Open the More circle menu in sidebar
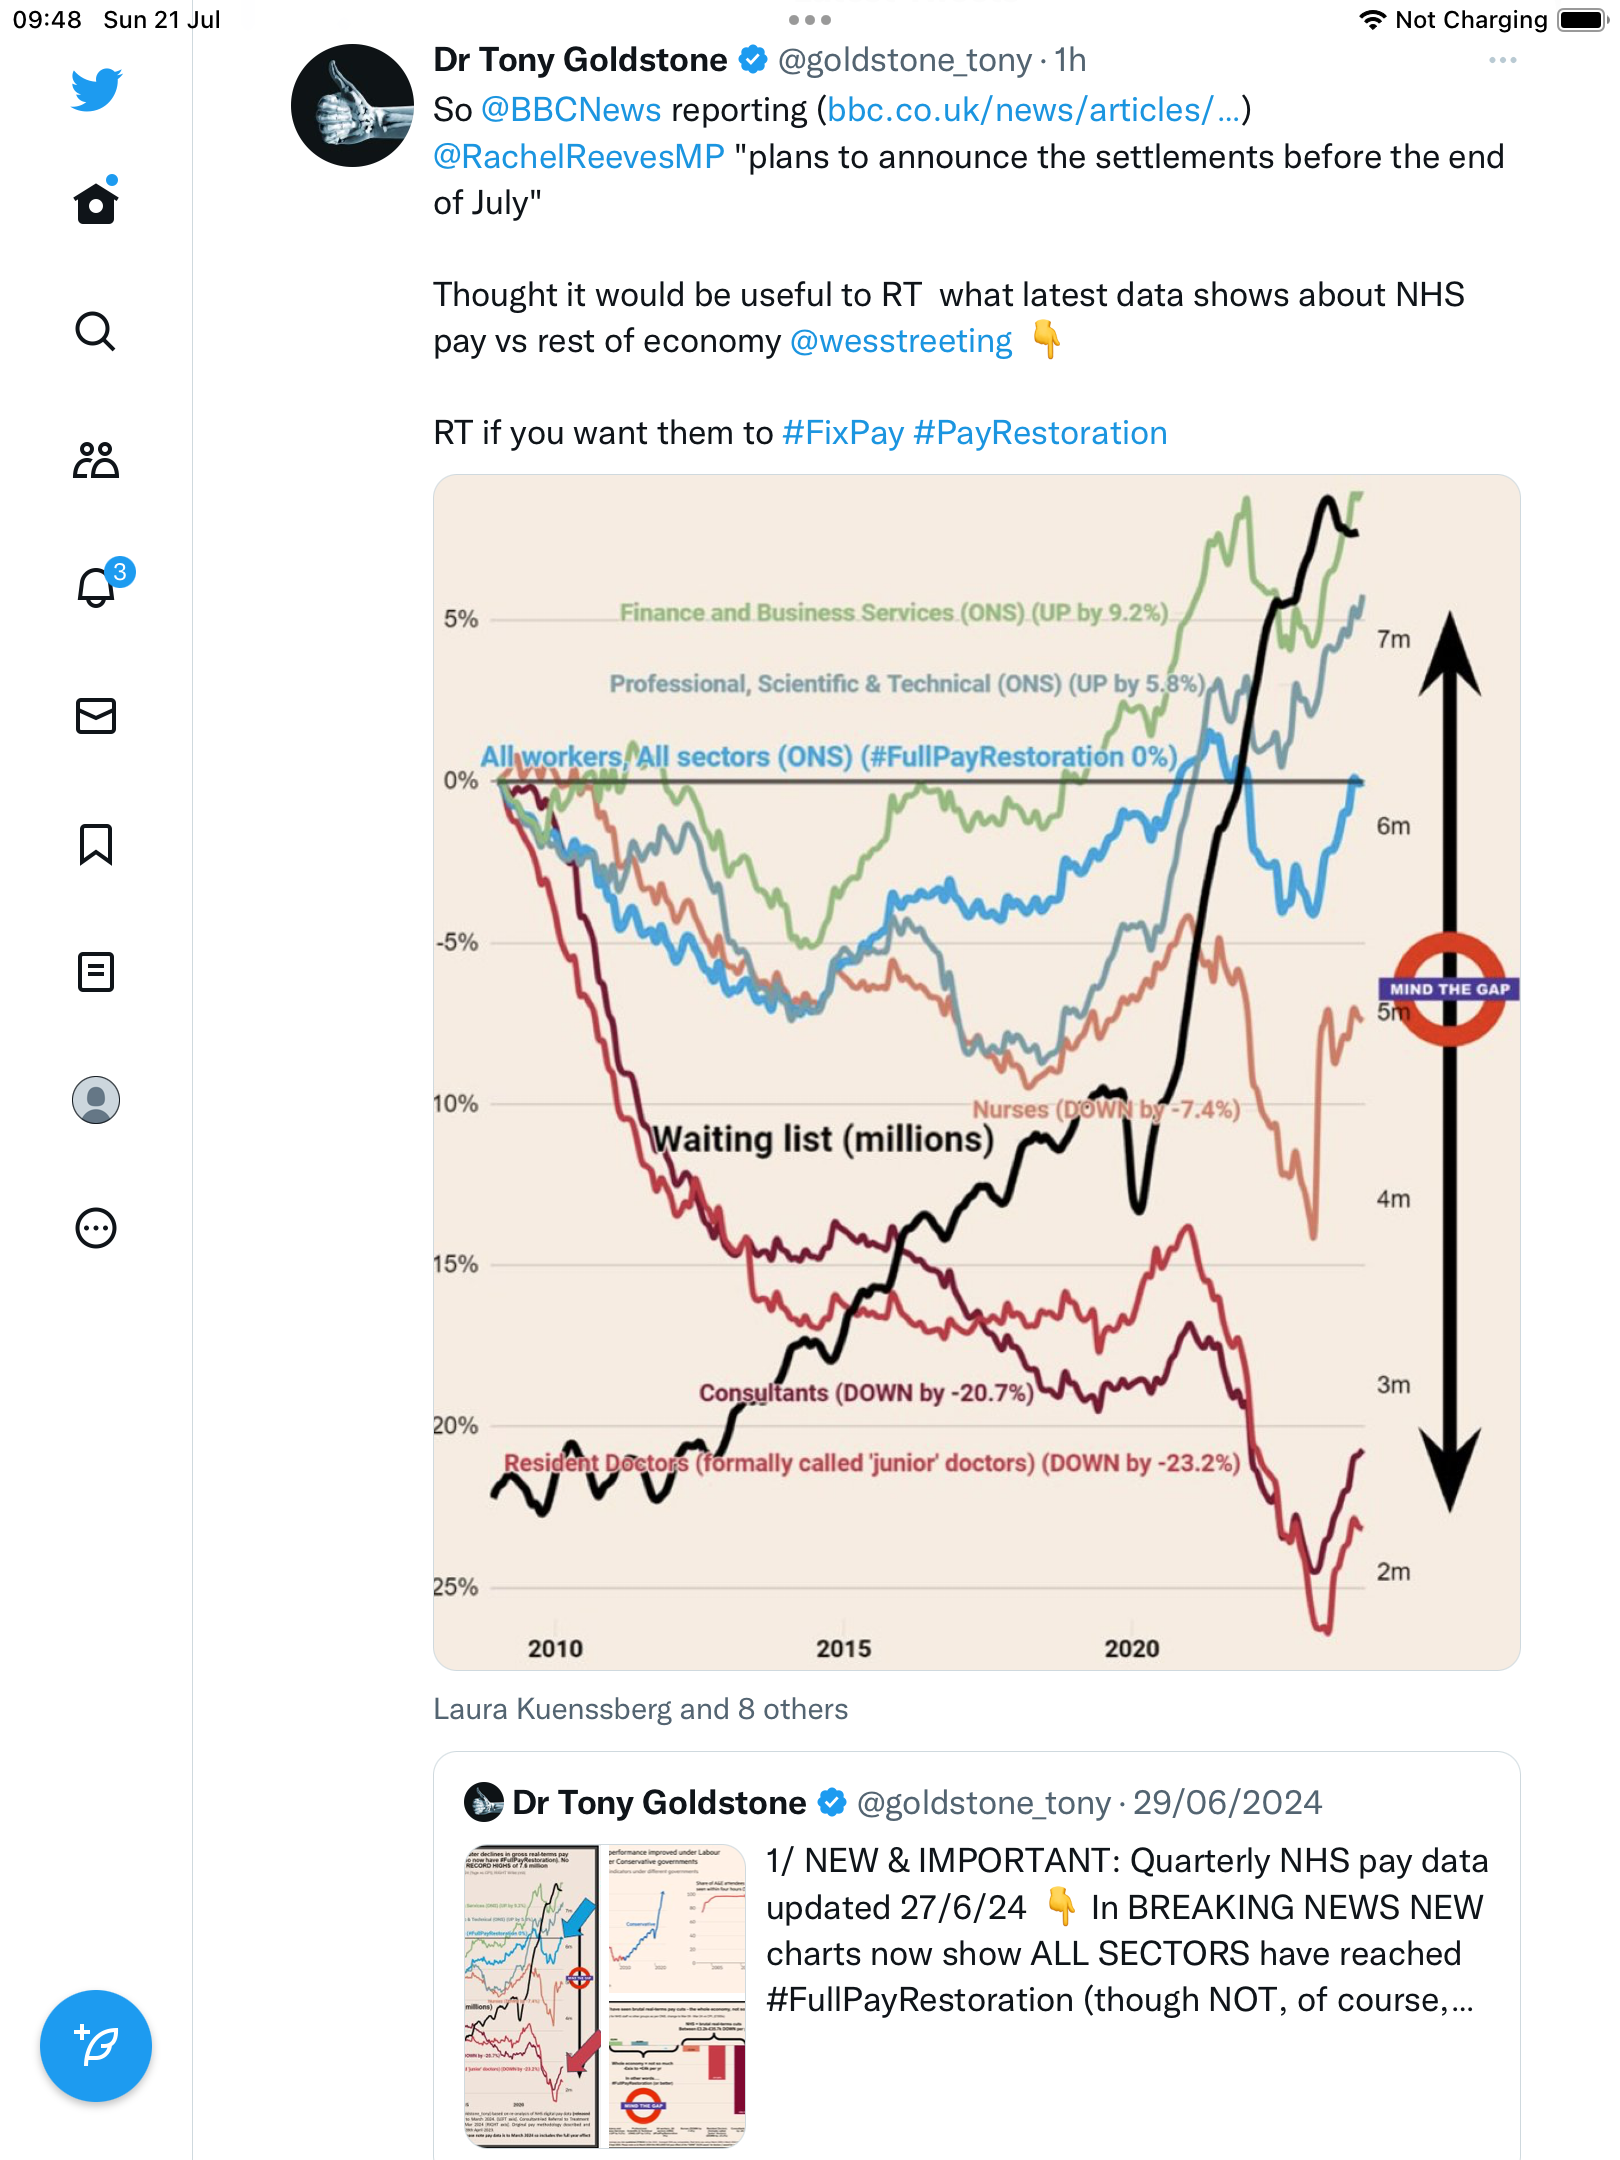Screen dimensions: 1620x2160 click(96, 1228)
